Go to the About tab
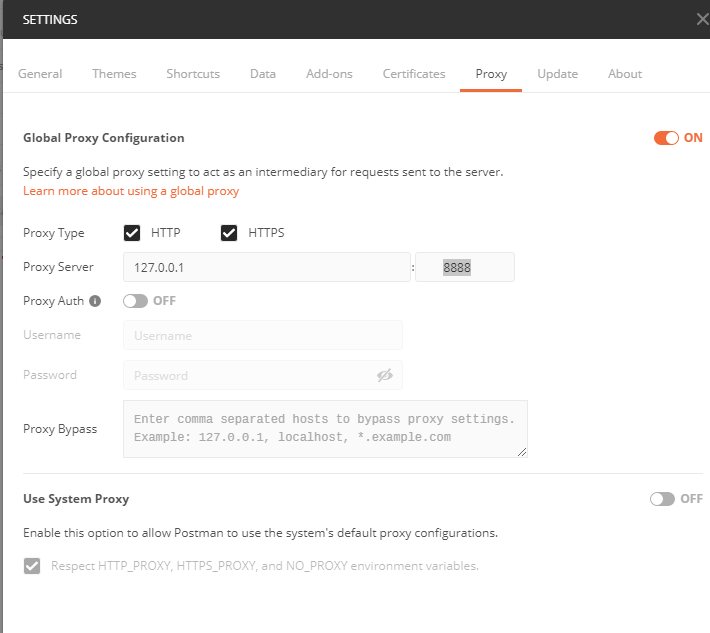The image size is (710, 633). pos(625,74)
